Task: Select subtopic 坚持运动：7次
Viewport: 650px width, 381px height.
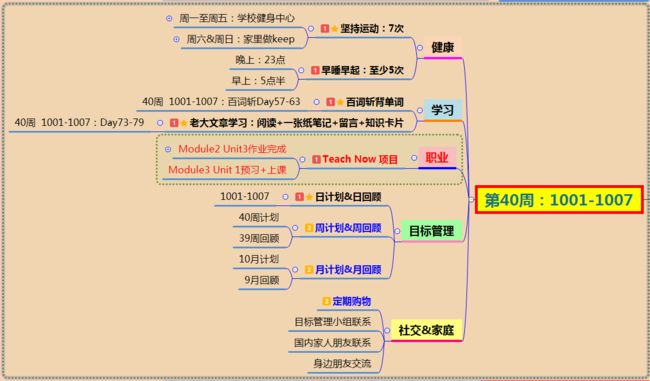Action: pos(372,29)
